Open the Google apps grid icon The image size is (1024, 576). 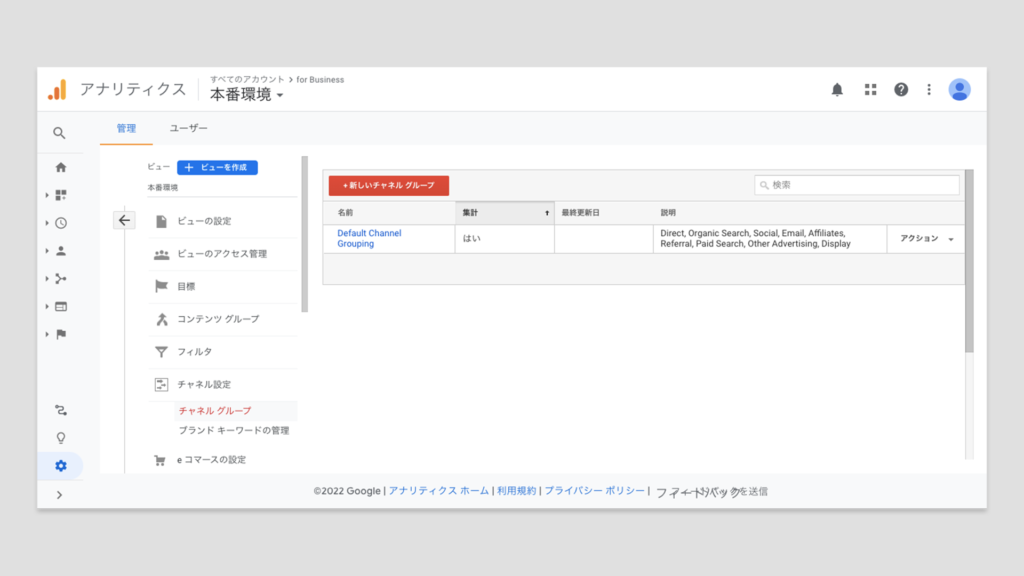point(870,90)
